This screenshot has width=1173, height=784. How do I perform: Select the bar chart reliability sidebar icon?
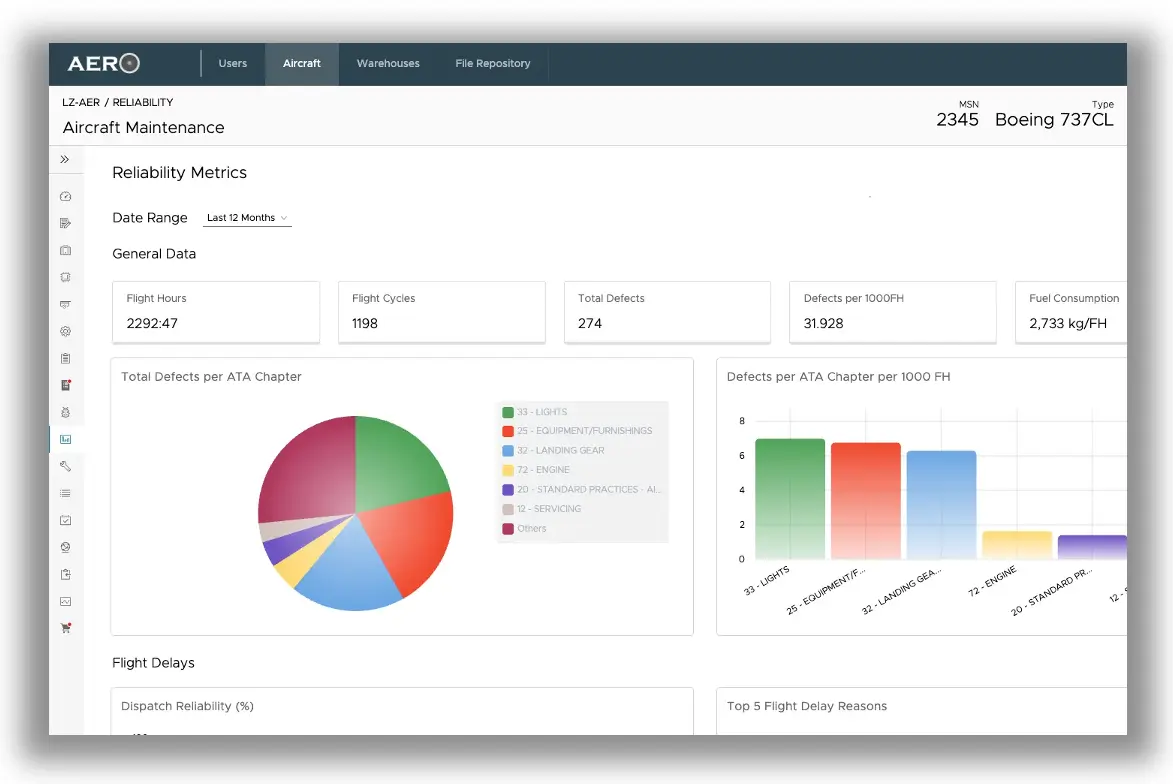pos(66,439)
